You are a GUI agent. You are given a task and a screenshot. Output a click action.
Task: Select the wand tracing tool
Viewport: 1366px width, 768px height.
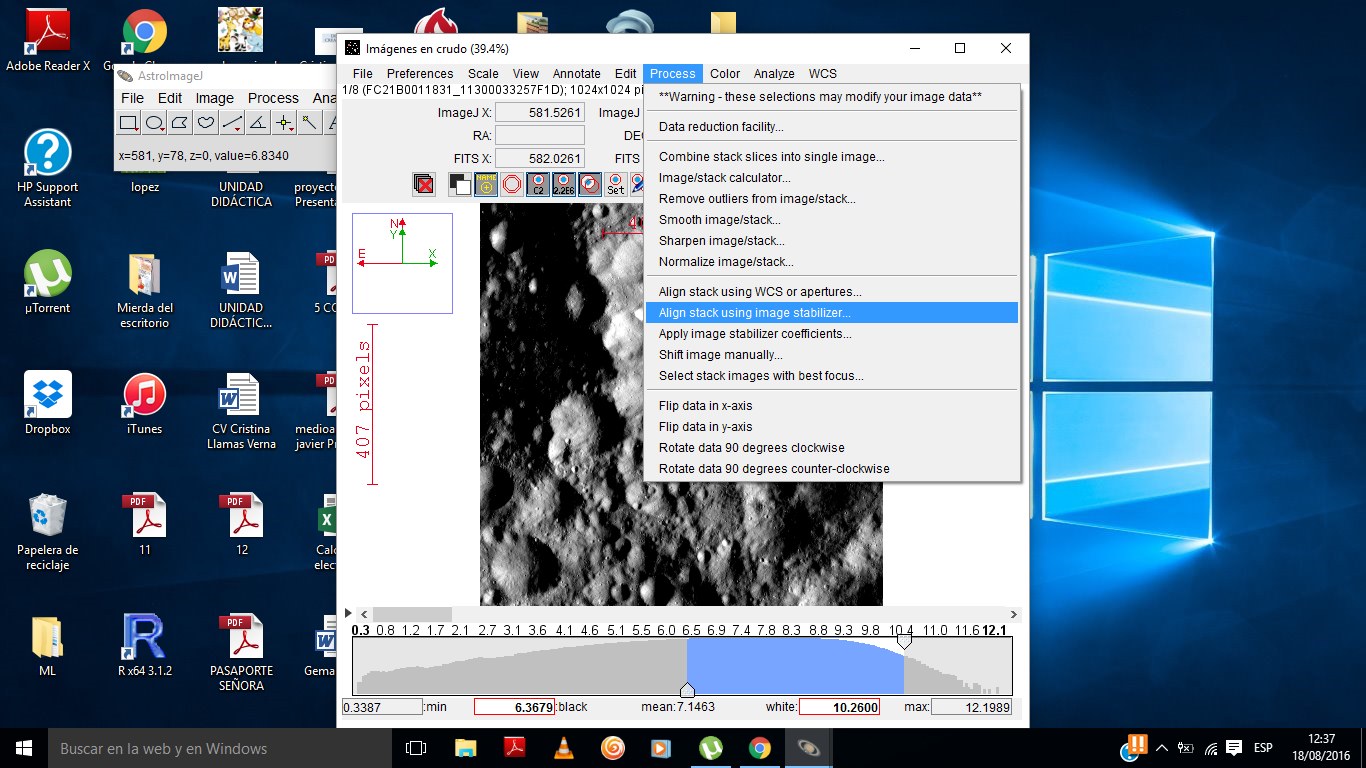(310, 123)
